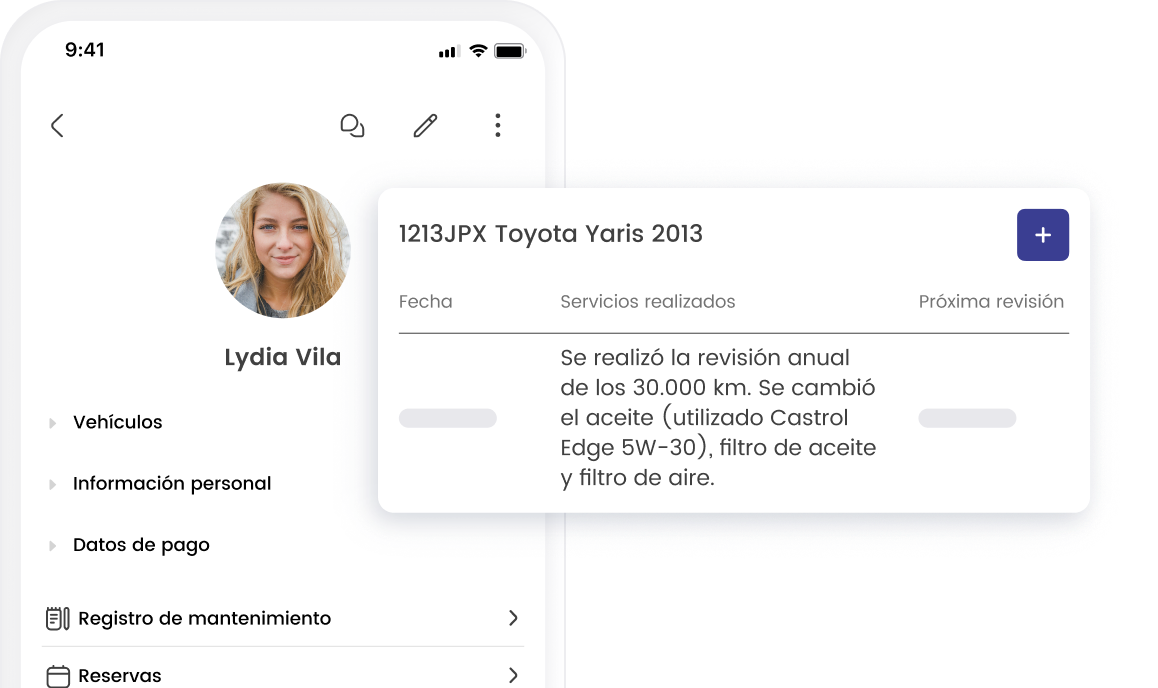Image resolution: width=1158 pixels, height=688 pixels.
Task: Expand the Información personal section
Action: (x=160, y=484)
